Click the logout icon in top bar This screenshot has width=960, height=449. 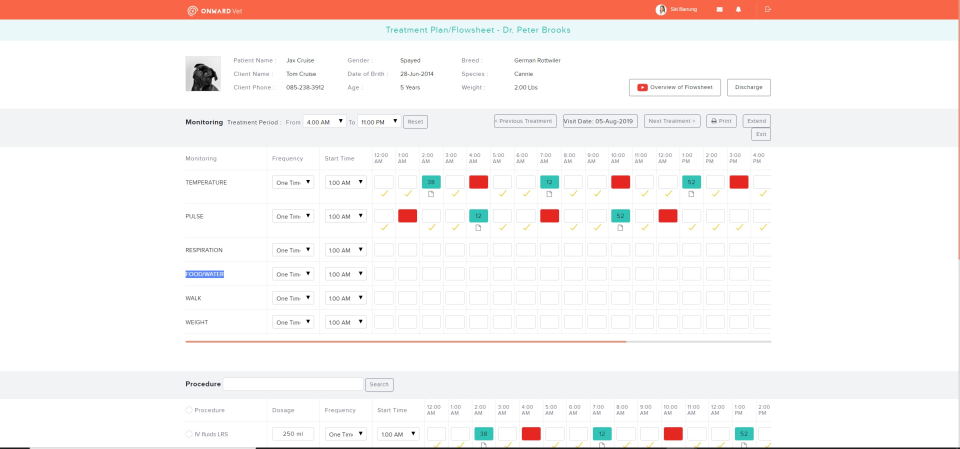click(768, 9)
